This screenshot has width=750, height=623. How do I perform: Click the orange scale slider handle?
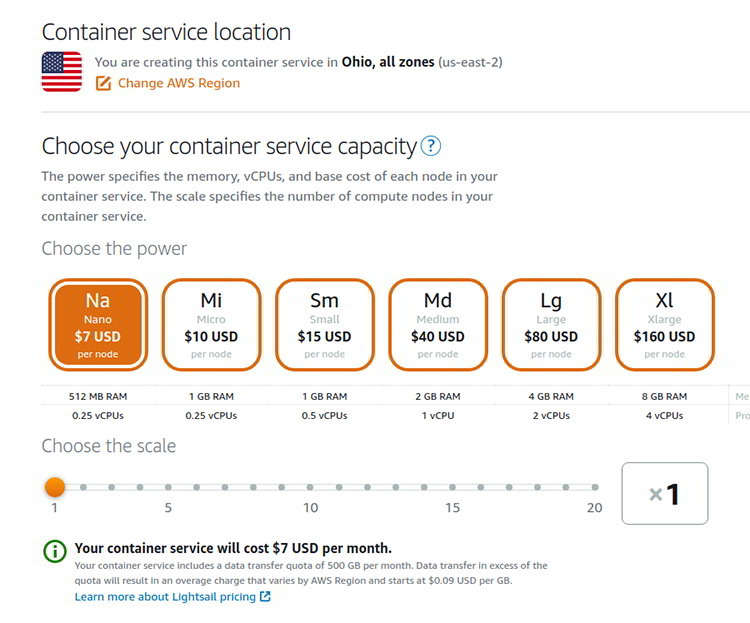click(55, 487)
